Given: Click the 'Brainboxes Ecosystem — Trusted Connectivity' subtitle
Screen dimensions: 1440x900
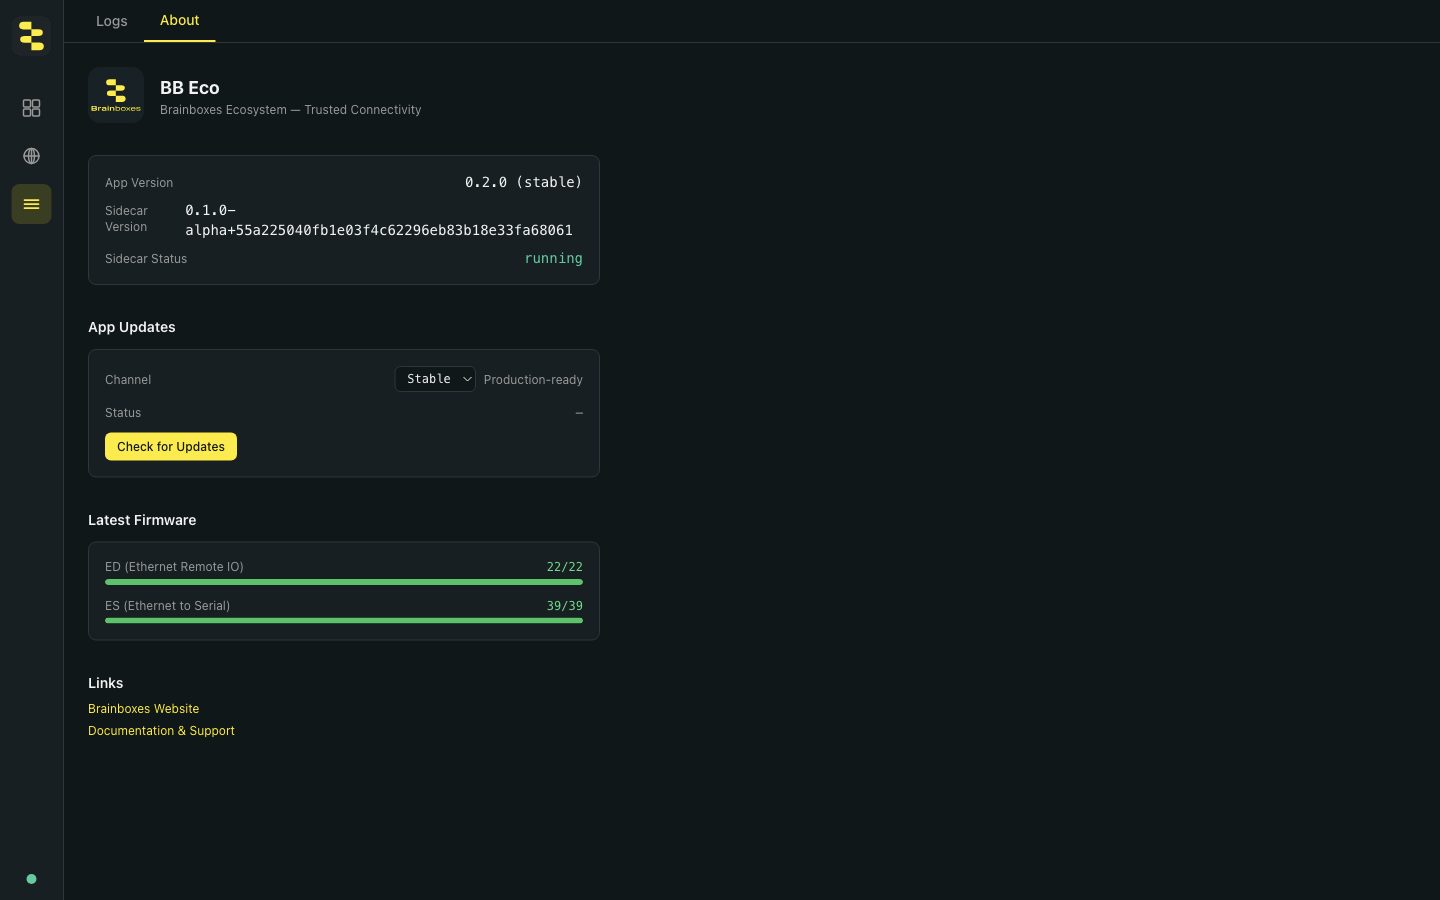Looking at the screenshot, I should pos(291,110).
